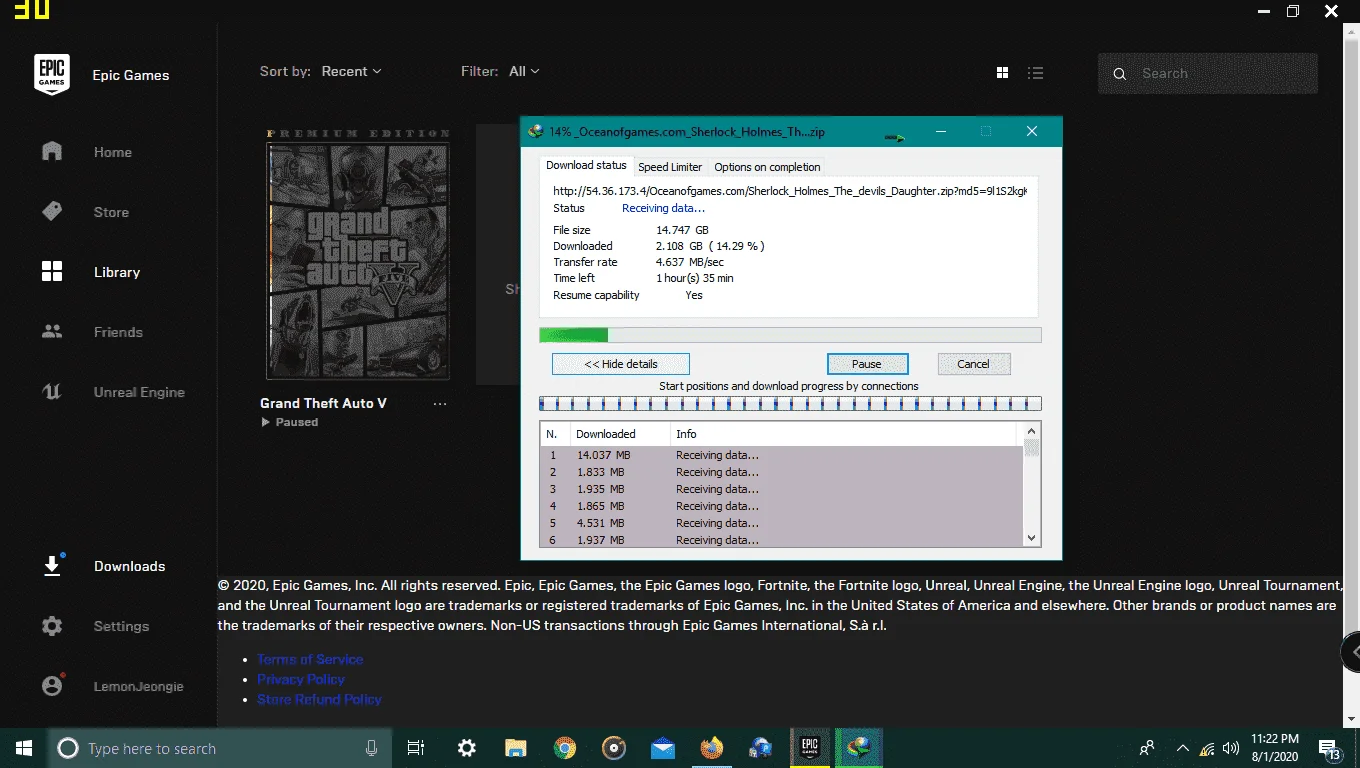Click the connections list scroll up arrow
Image resolution: width=1360 pixels, height=768 pixels.
point(1032,432)
